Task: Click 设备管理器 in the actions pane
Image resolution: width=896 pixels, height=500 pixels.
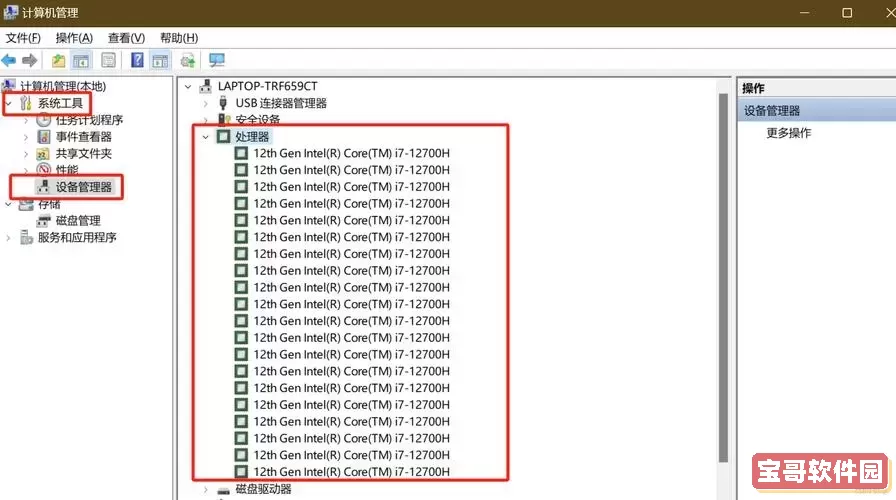Action: pyautogui.click(x=771, y=111)
